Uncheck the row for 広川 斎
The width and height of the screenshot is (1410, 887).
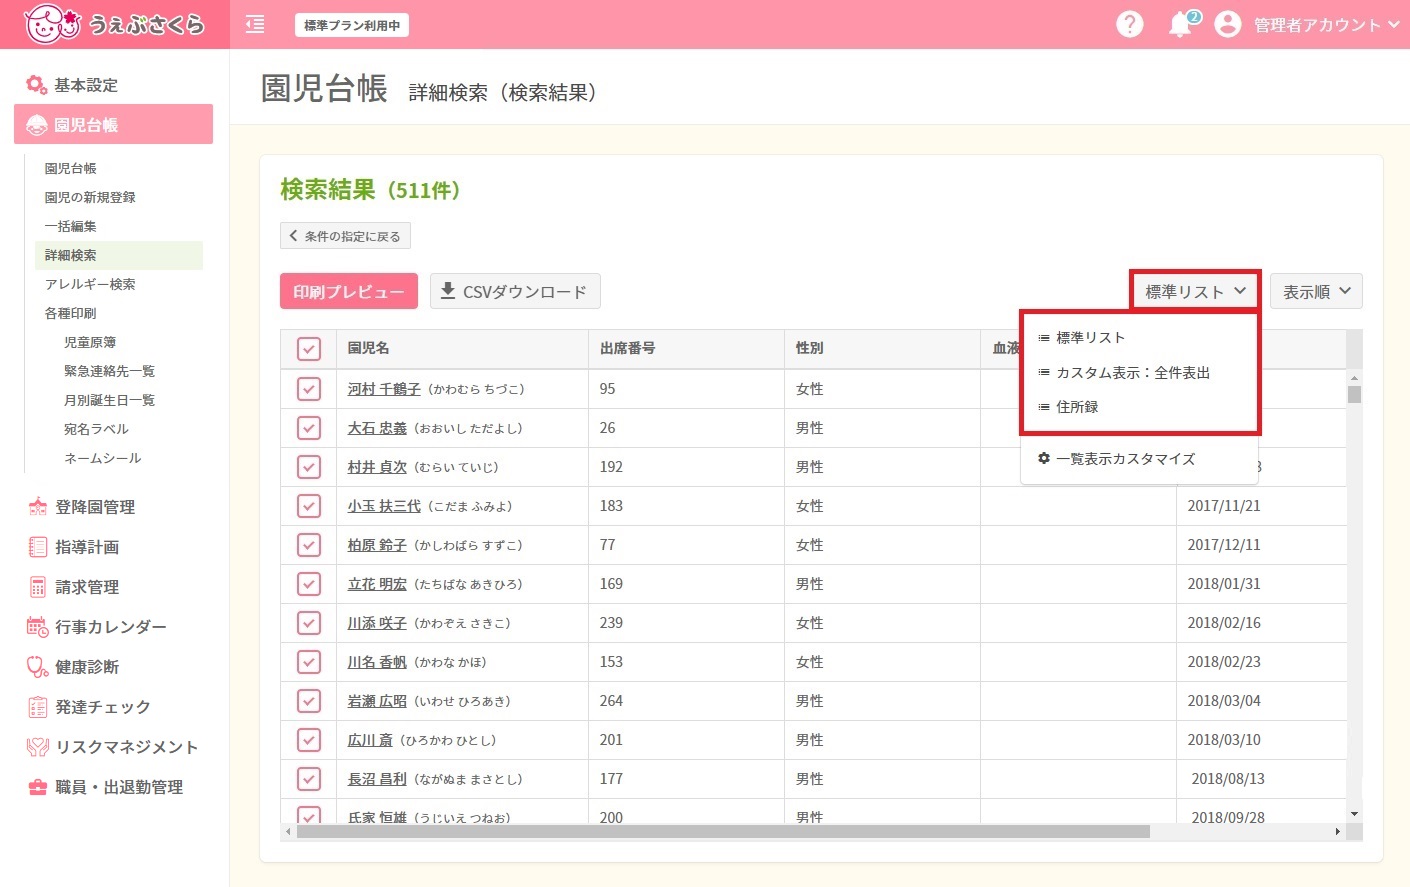pyautogui.click(x=309, y=740)
